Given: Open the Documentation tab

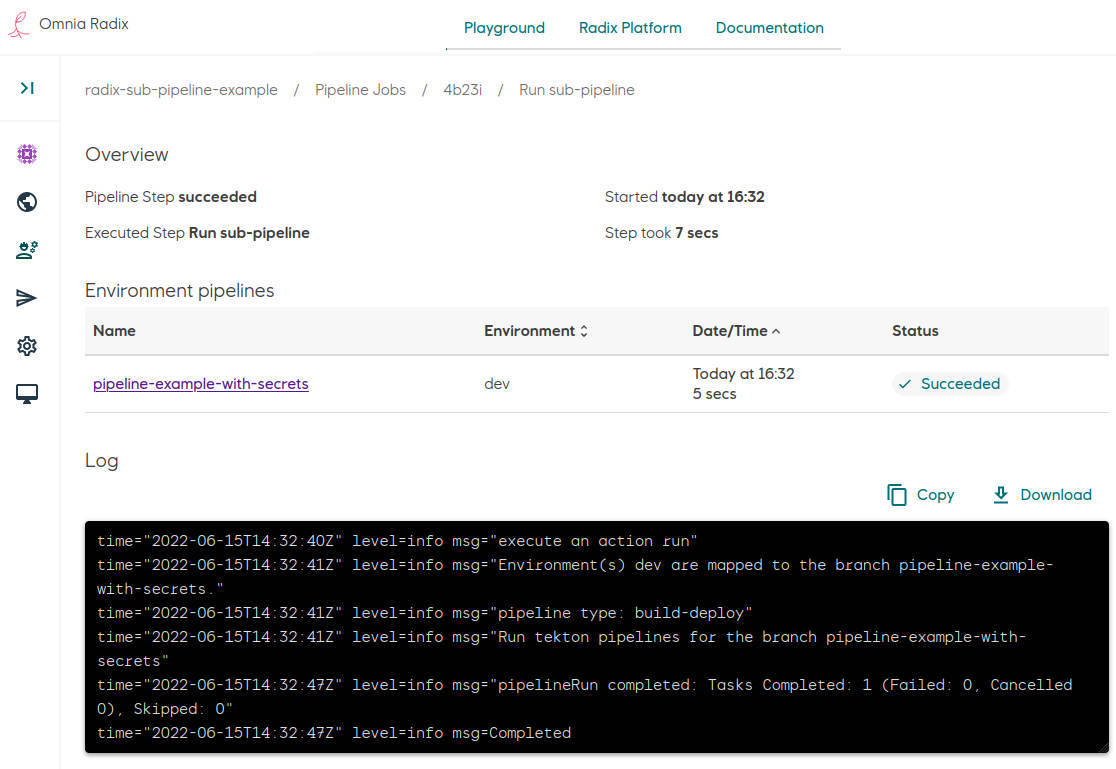Looking at the screenshot, I should (769, 27).
